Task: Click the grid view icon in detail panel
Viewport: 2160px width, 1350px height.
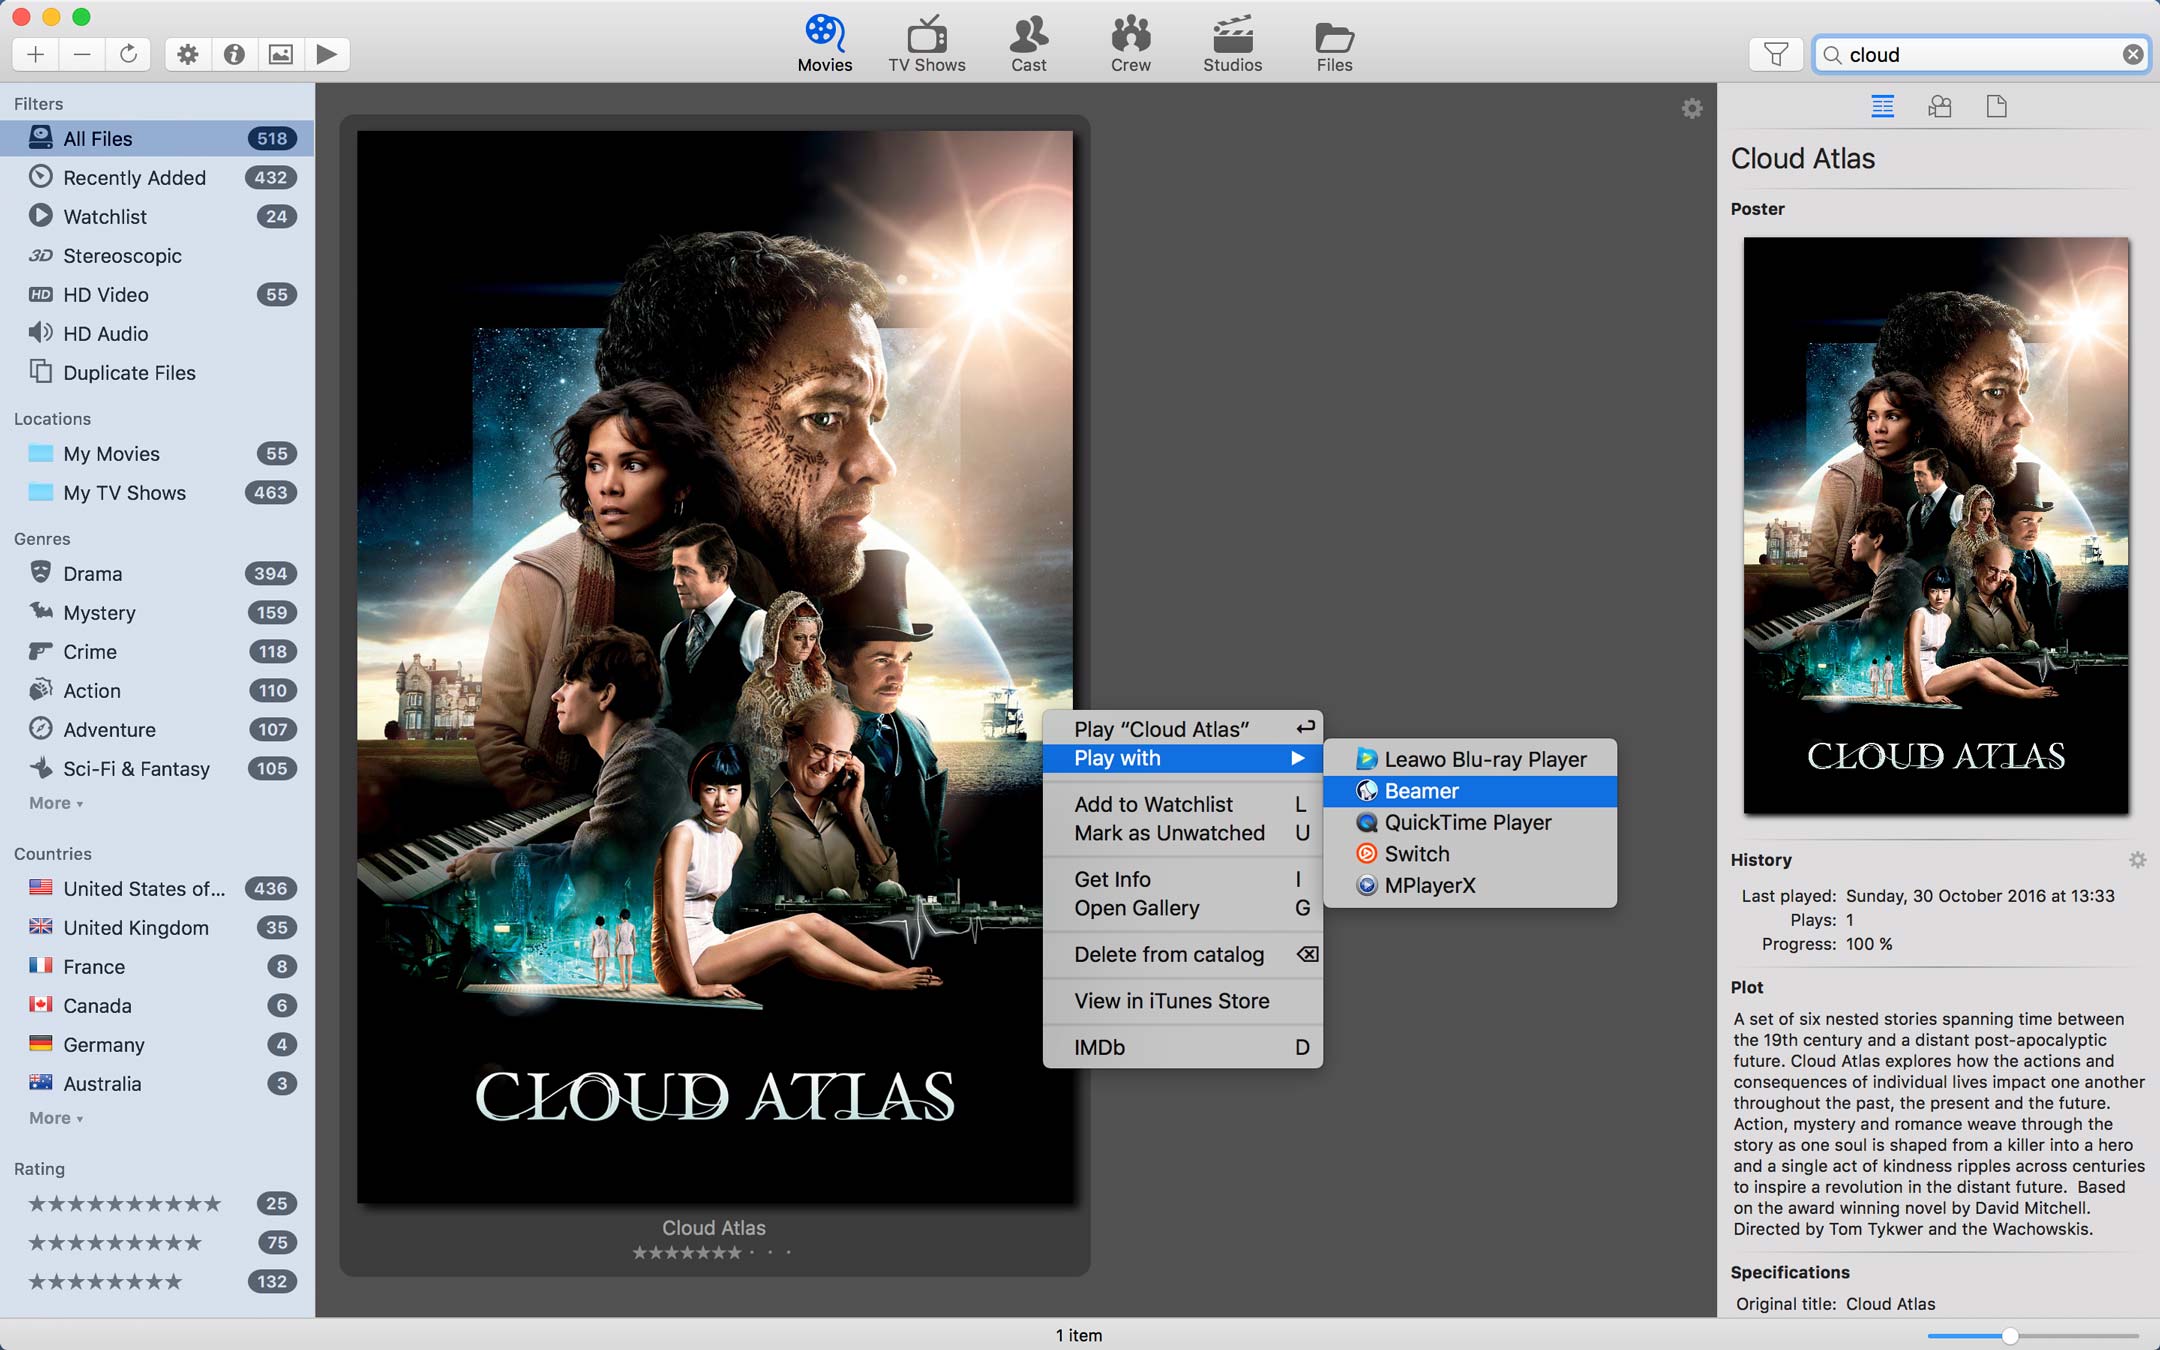Action: (1882, 106)
